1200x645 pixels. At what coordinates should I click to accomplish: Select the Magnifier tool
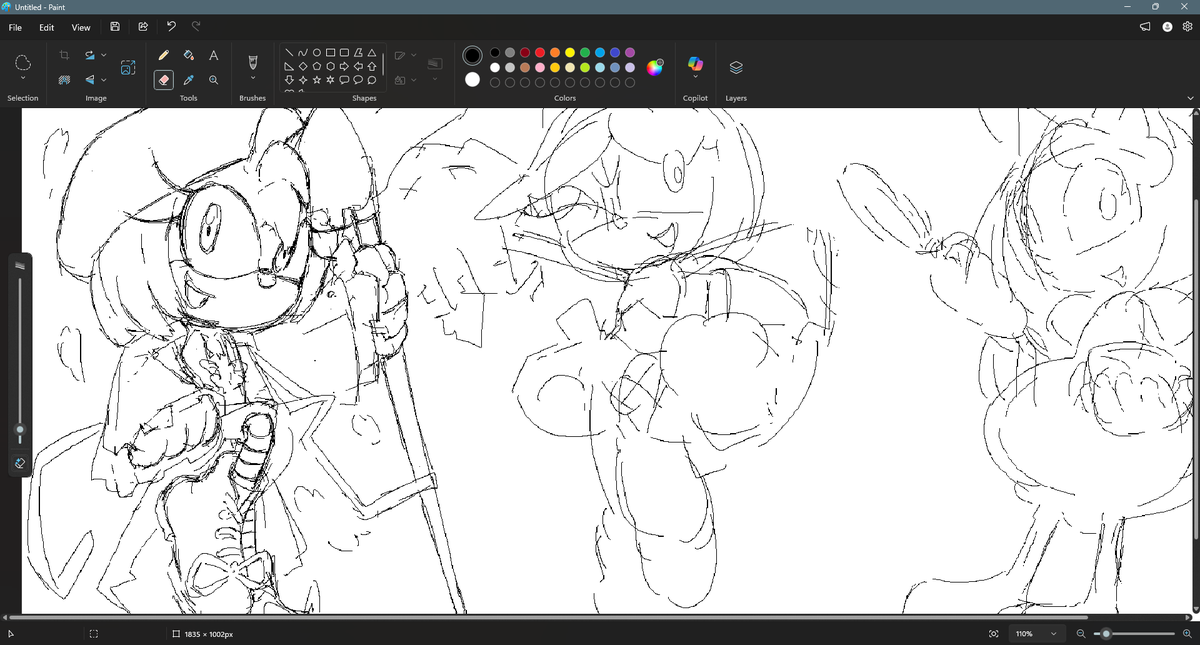coord(214,80)
